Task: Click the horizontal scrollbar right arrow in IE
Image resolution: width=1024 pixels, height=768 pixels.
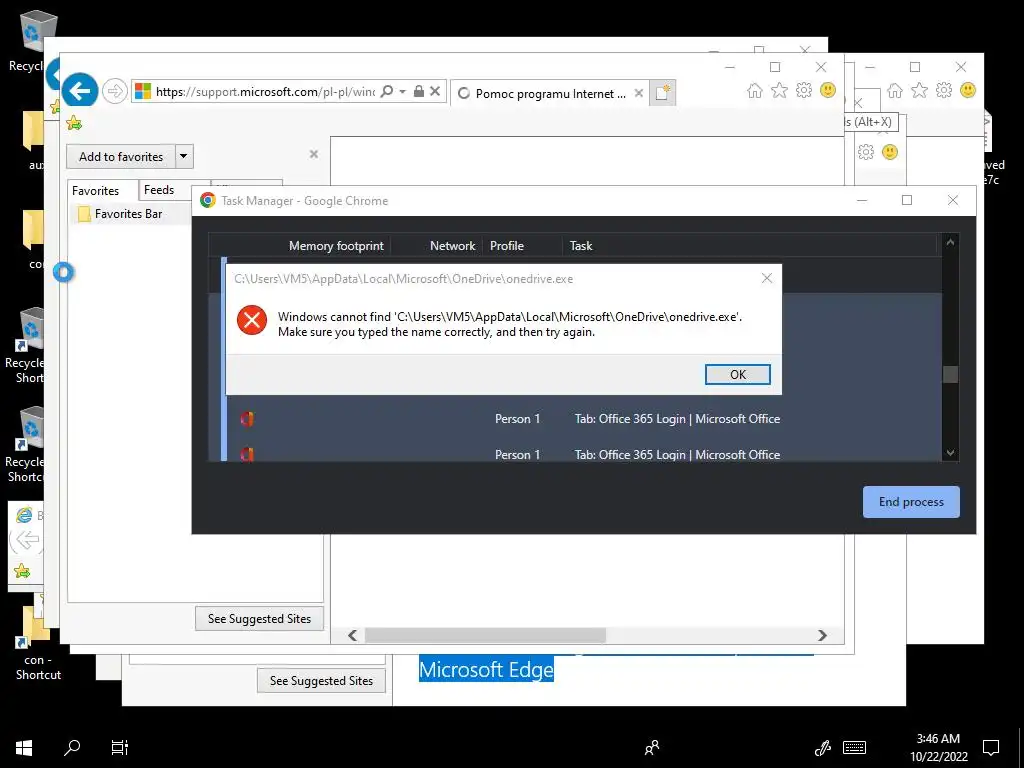Action: click(x=822, y=635)
